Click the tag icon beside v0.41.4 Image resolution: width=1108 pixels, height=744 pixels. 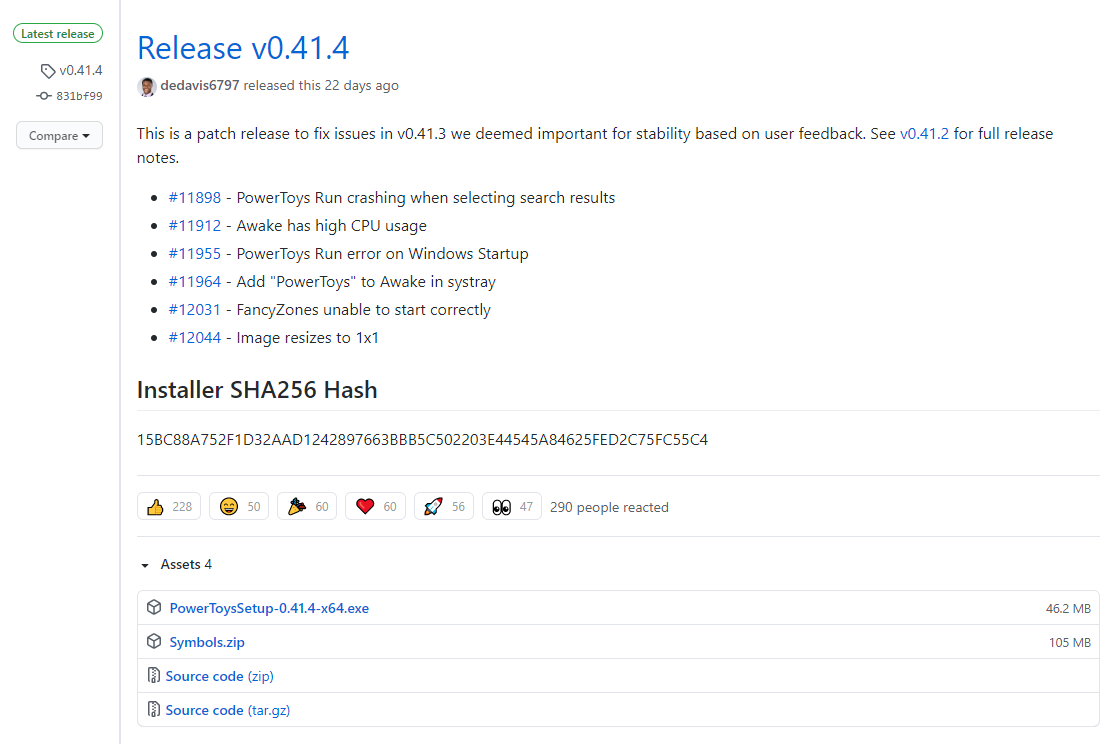pyautogui.click(x=47, y=71)
